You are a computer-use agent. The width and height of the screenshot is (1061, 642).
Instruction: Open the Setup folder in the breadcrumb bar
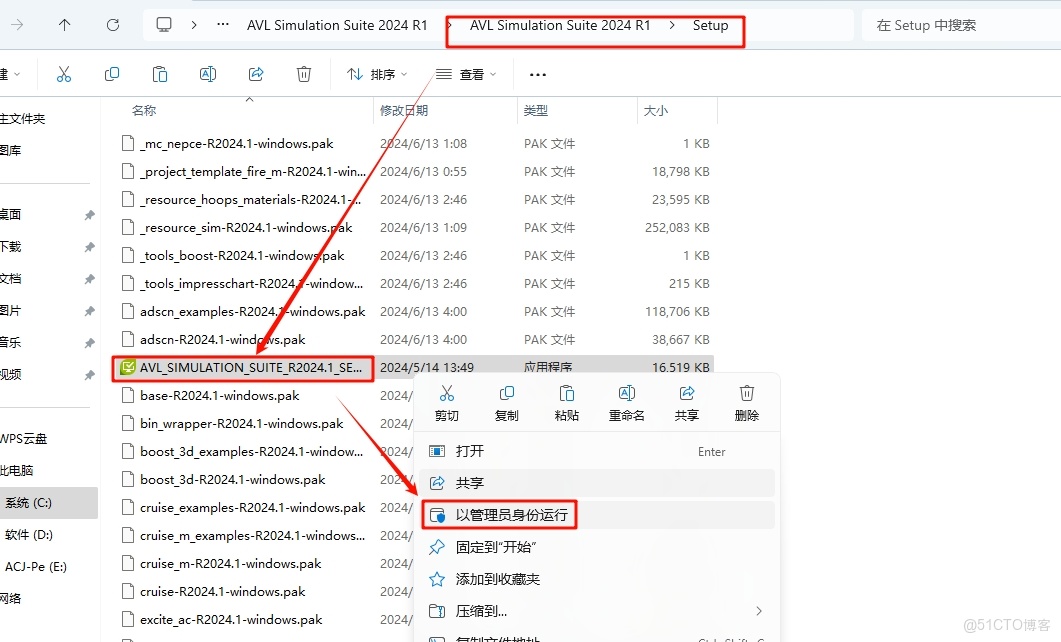click(x=712, y=25)
